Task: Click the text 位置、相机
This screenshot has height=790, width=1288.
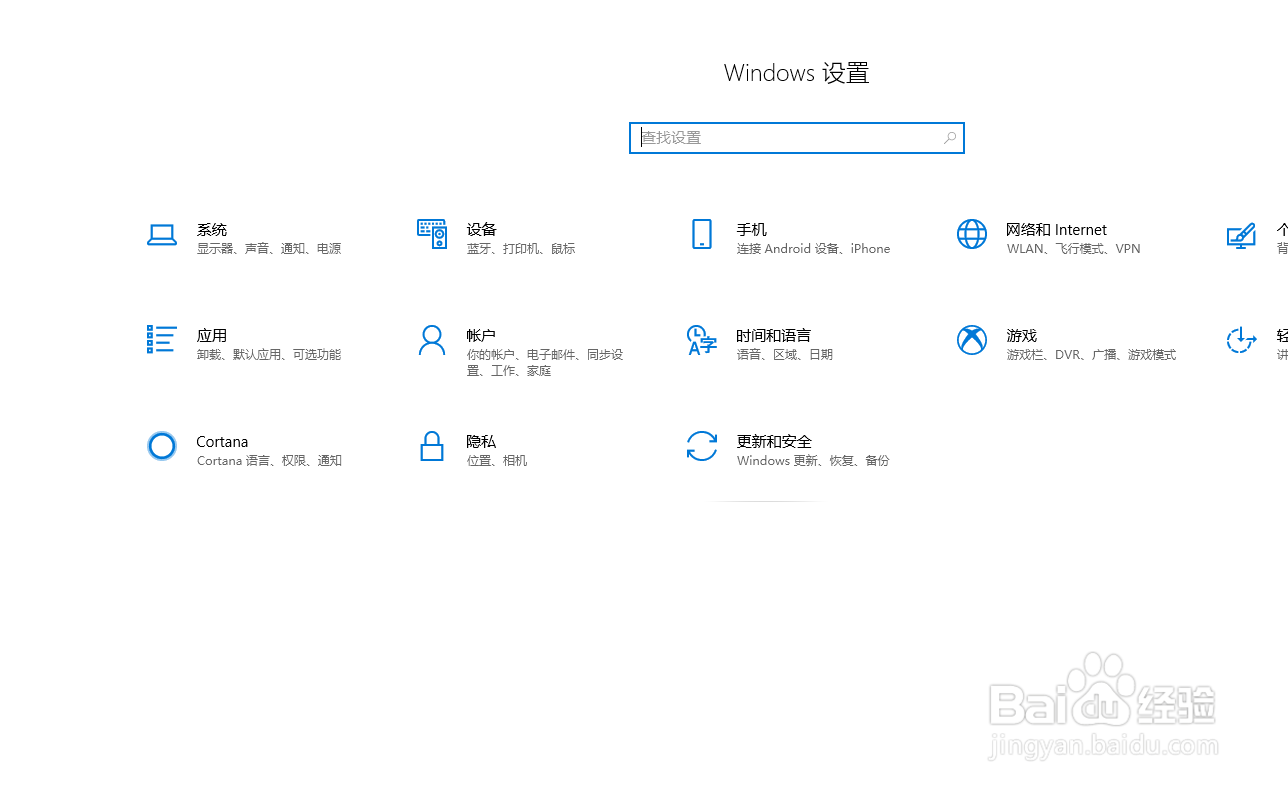Action: point(497,461)
